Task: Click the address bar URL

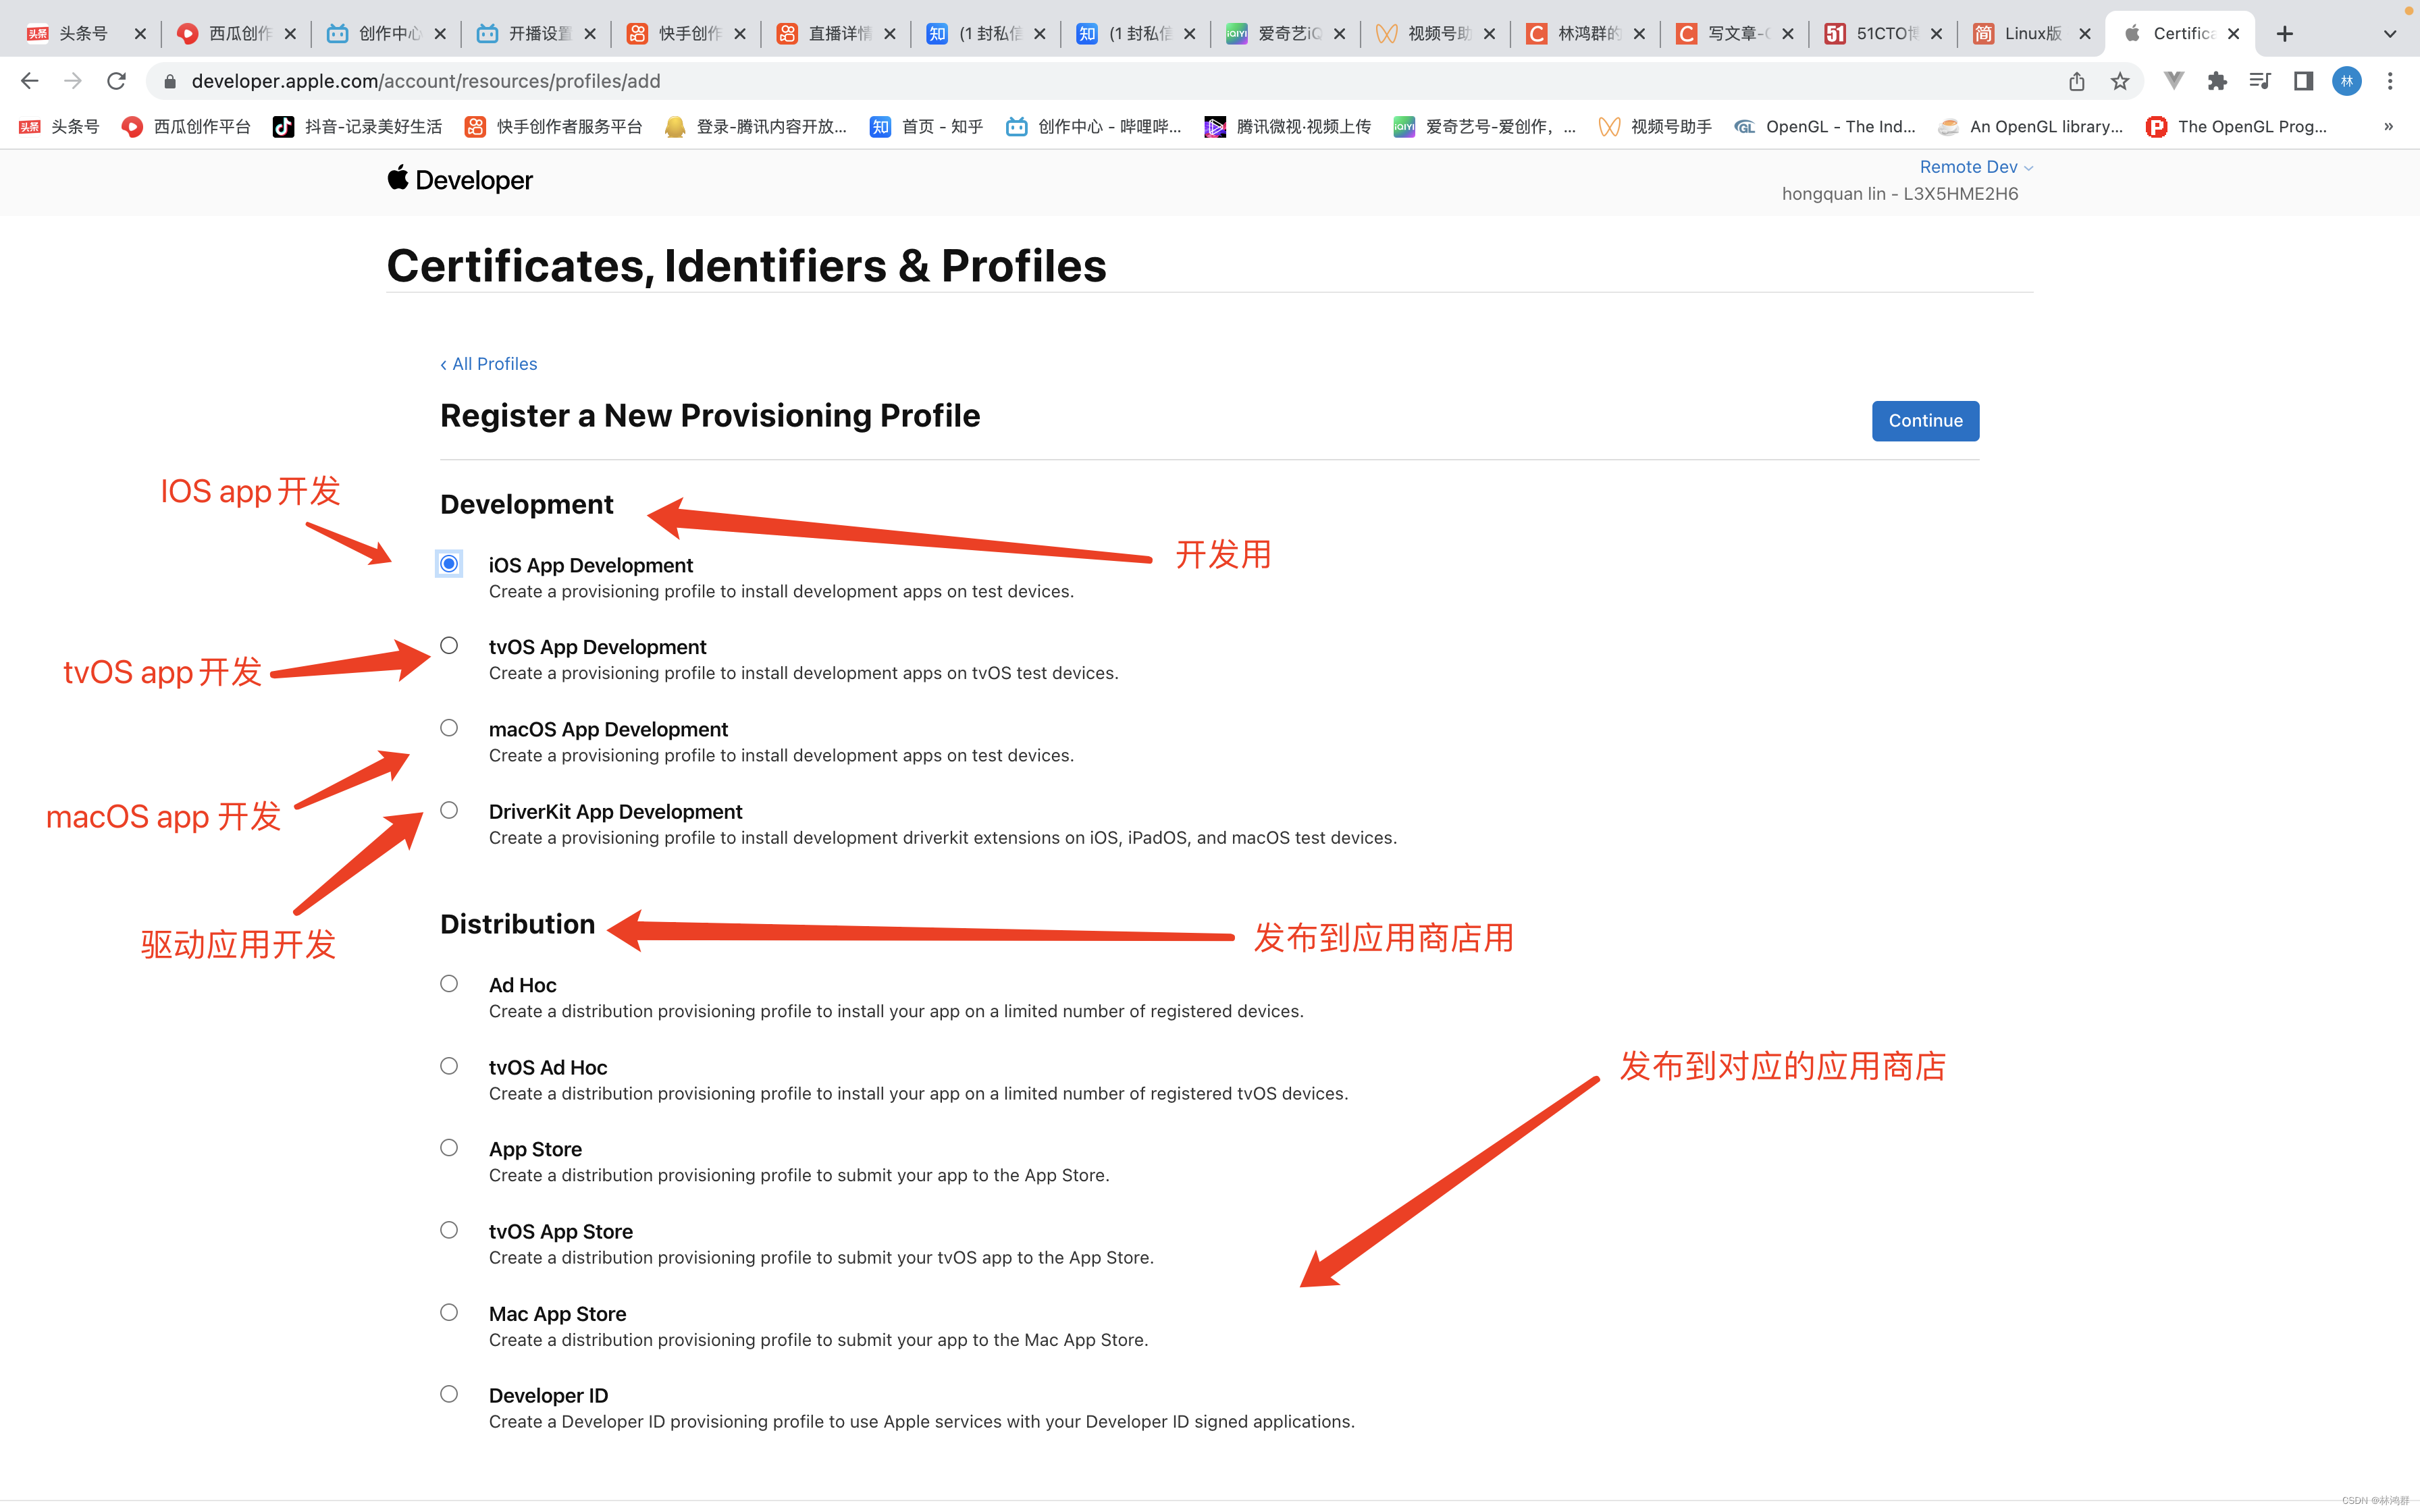Action: pyautogui.click(x=426, y=81)
